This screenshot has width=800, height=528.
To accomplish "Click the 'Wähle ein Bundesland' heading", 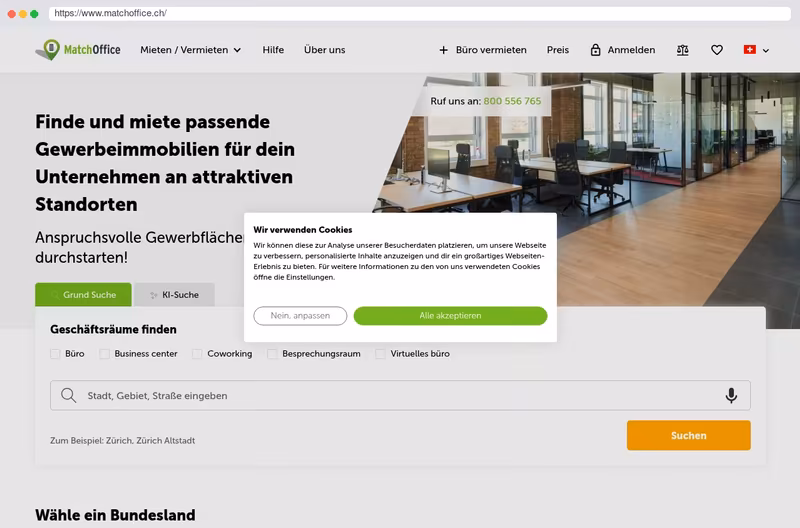I will click(115, 515).
